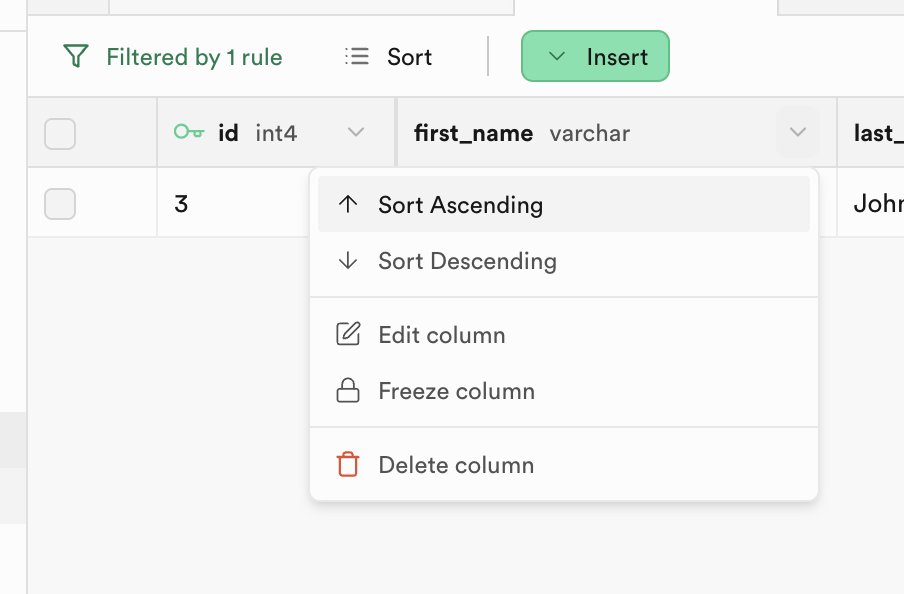Tick the select-all header checkbox
Image resolution: width=904 pixels, height=594 pixels.
coord(60,134)
